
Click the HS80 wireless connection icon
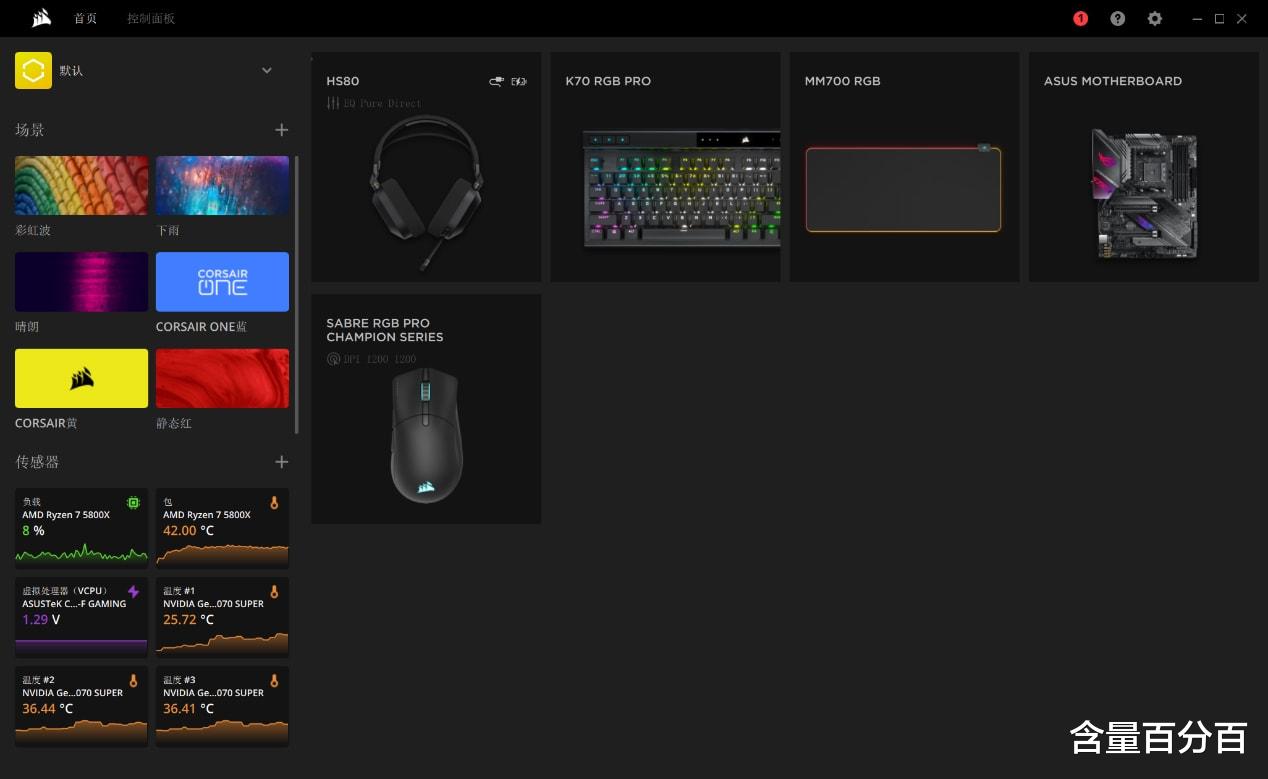point(497,81)
